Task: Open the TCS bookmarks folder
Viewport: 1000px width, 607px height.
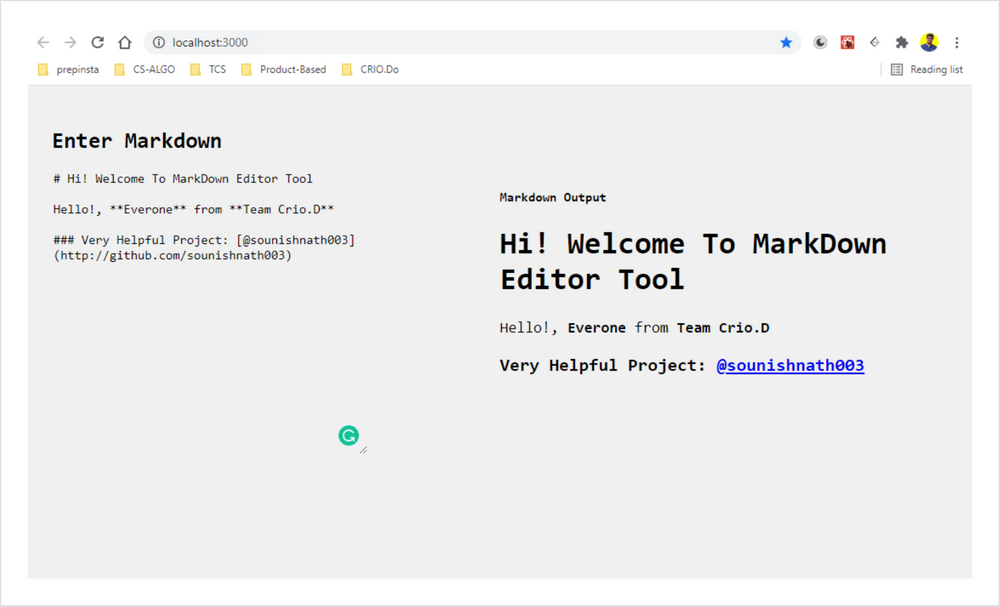Action: 213,69
